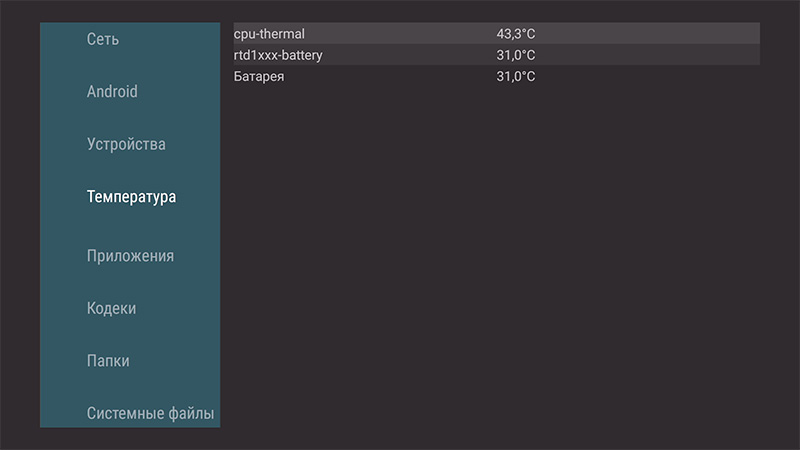
Task: Click the 43,3°C temperature value
Action: click(x=516, y=34)
